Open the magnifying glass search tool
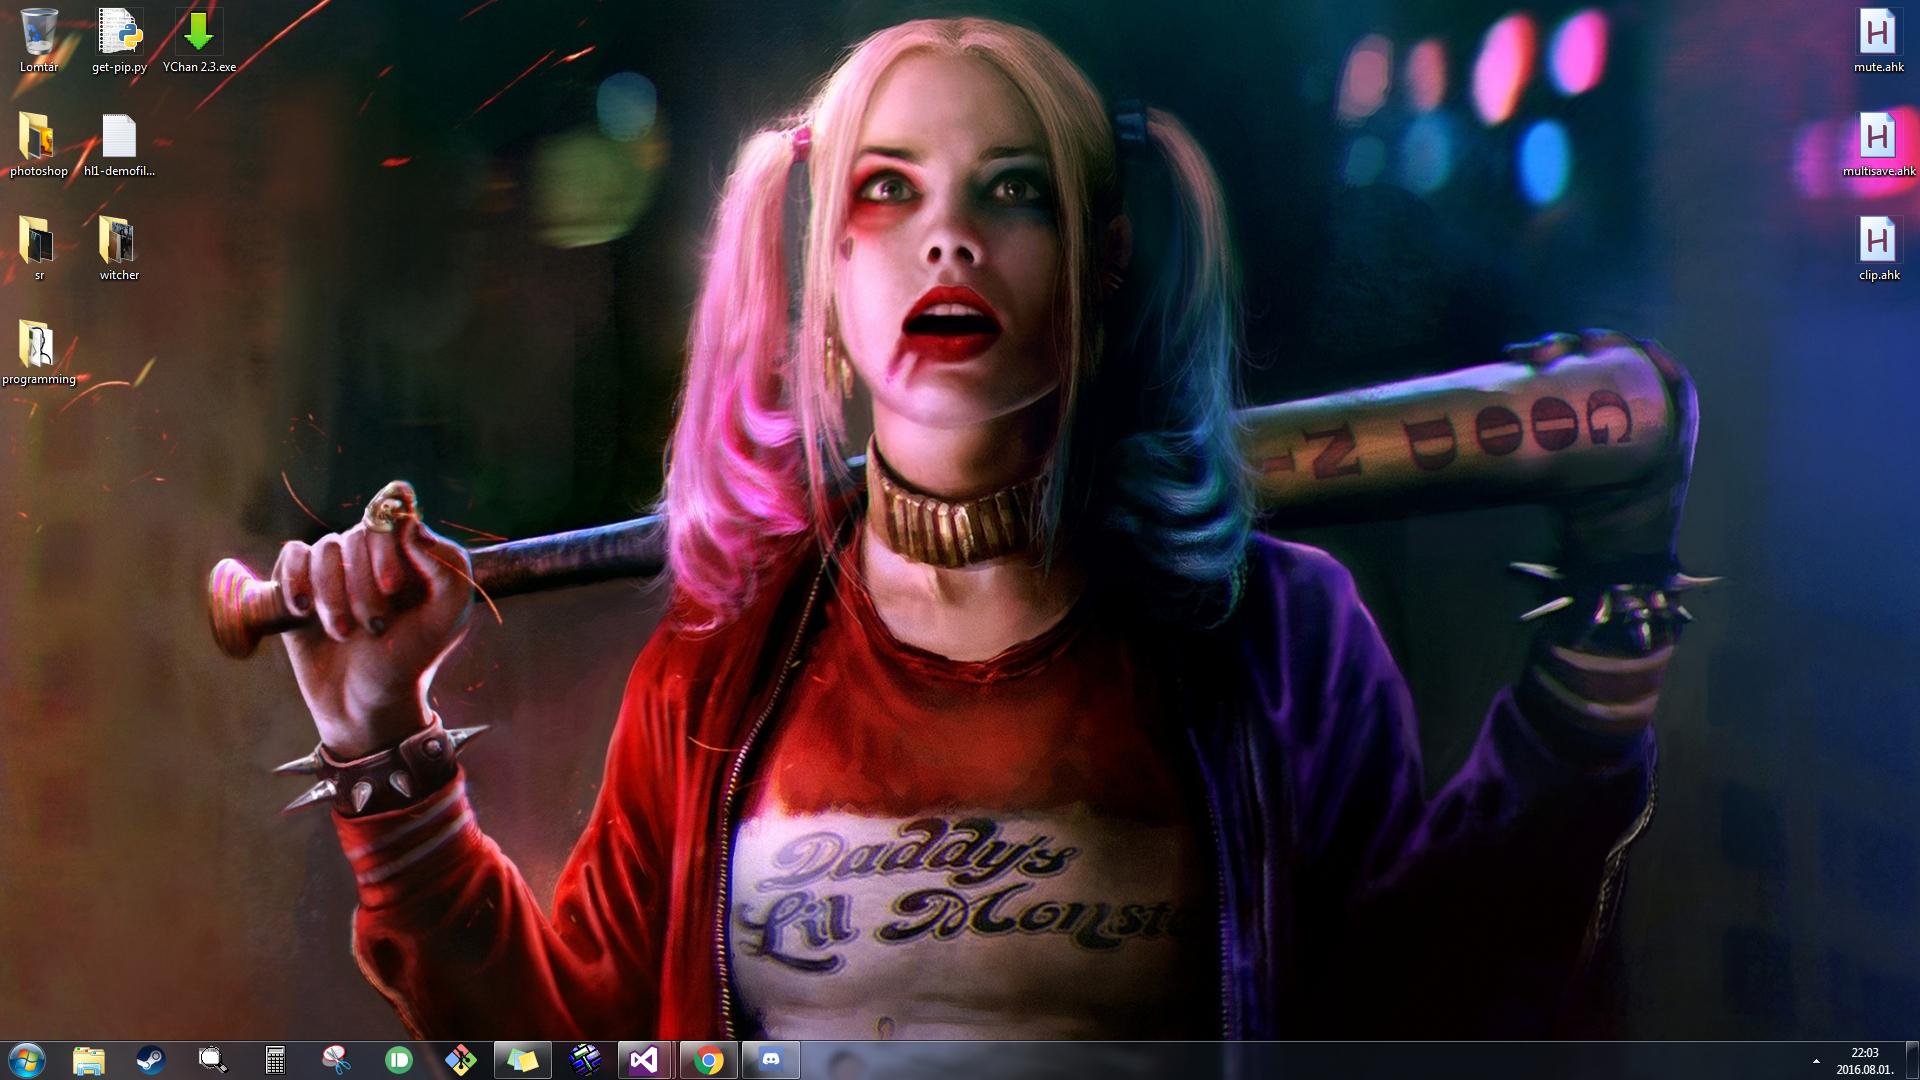Image resolution: width=1920 pixels, height=1080 pixels. 213,1060
